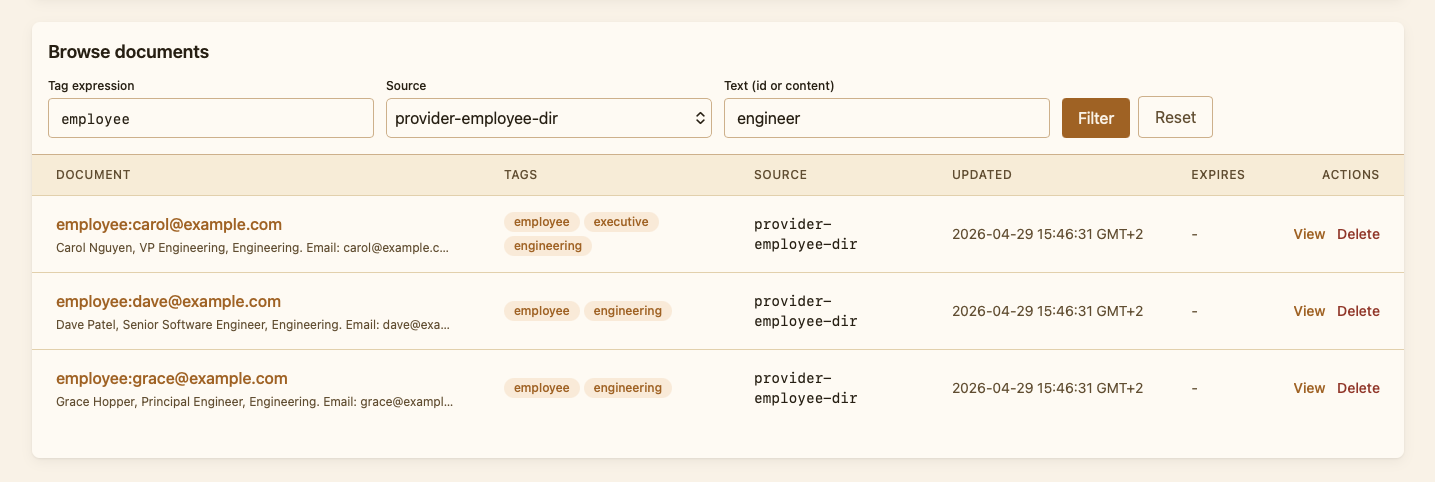This screenshot has width=1435, height=482.
Task: Select the engineering tag in Dave's row
Action: click(628, 311)
